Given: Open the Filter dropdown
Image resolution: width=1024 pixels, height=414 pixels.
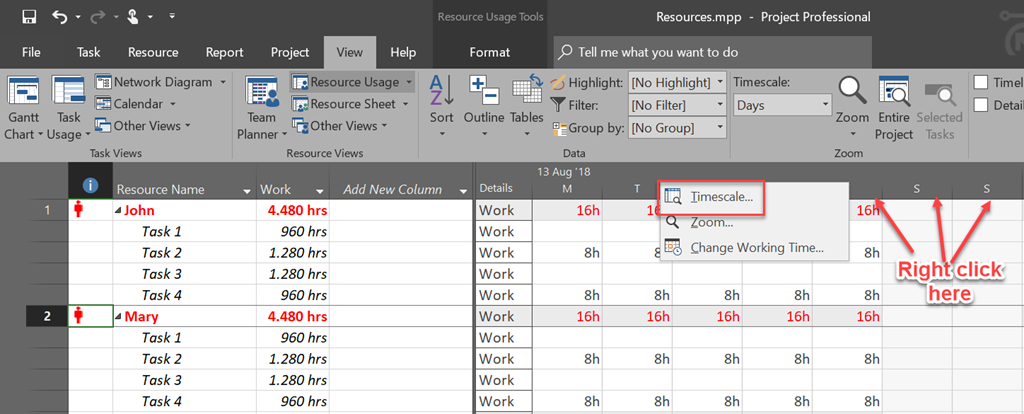Looking at the screenshot, I should point(676,105).
